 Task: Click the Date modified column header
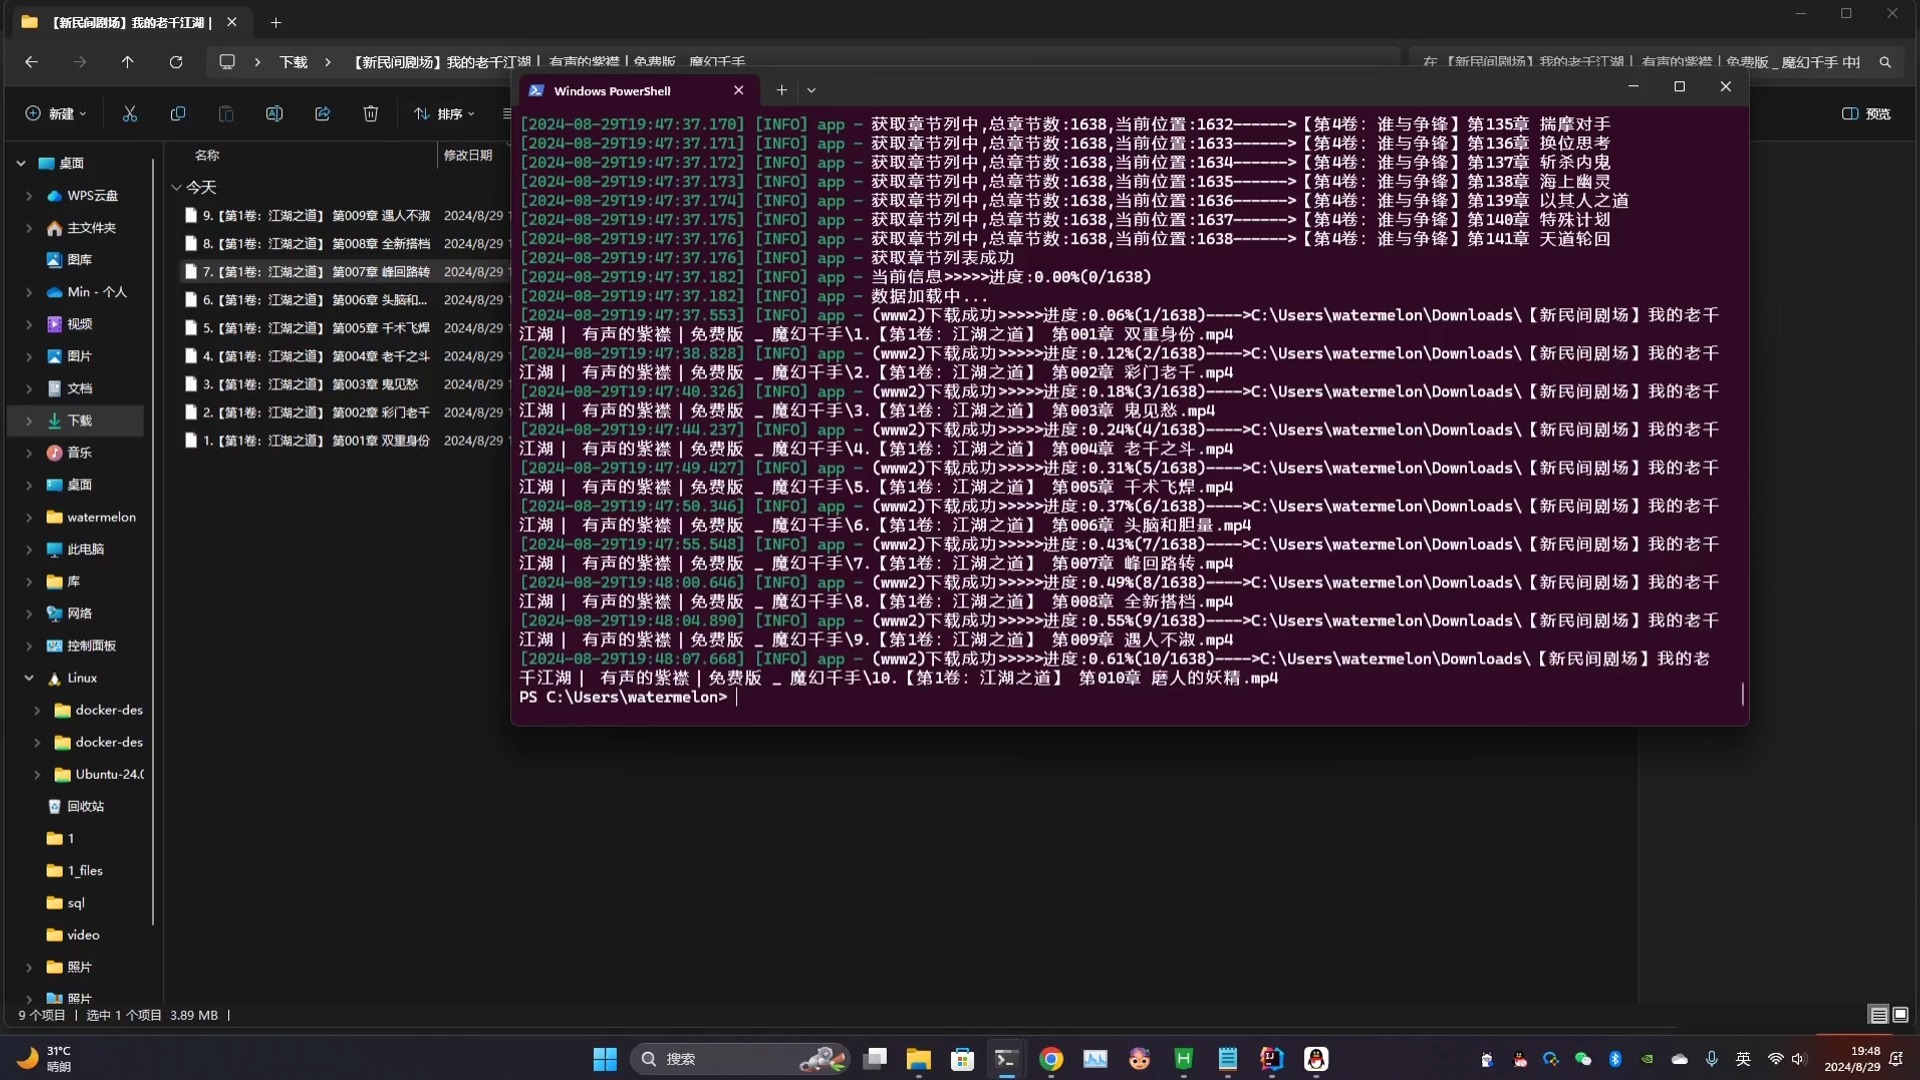click(468, 155)
